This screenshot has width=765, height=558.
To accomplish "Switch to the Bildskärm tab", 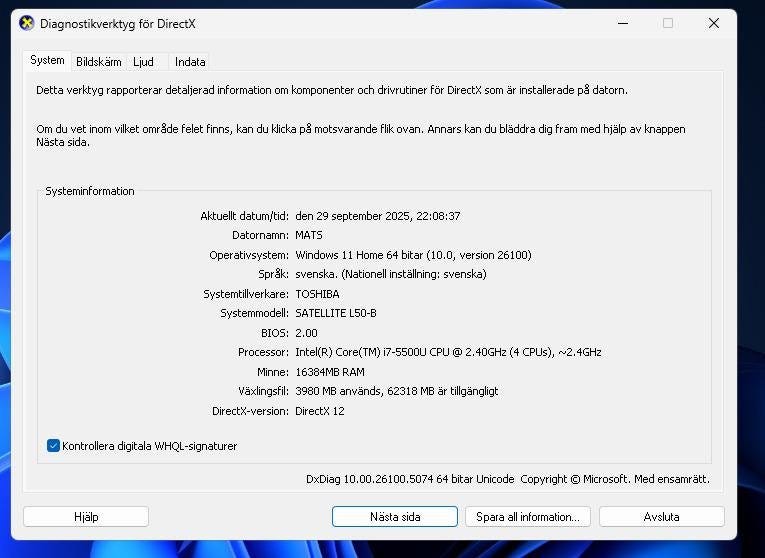I will click(x=99, y=62).
